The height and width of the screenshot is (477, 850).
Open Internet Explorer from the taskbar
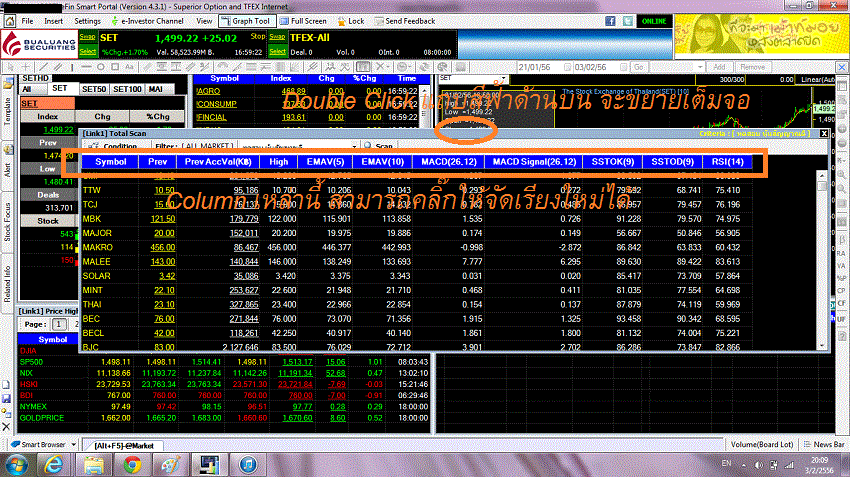[53, 465]
